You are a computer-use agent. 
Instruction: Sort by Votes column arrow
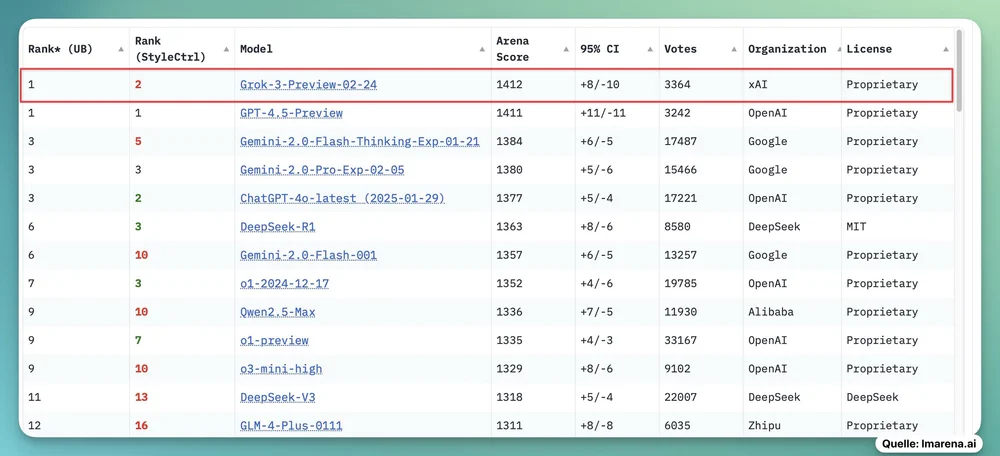(734, 49)
